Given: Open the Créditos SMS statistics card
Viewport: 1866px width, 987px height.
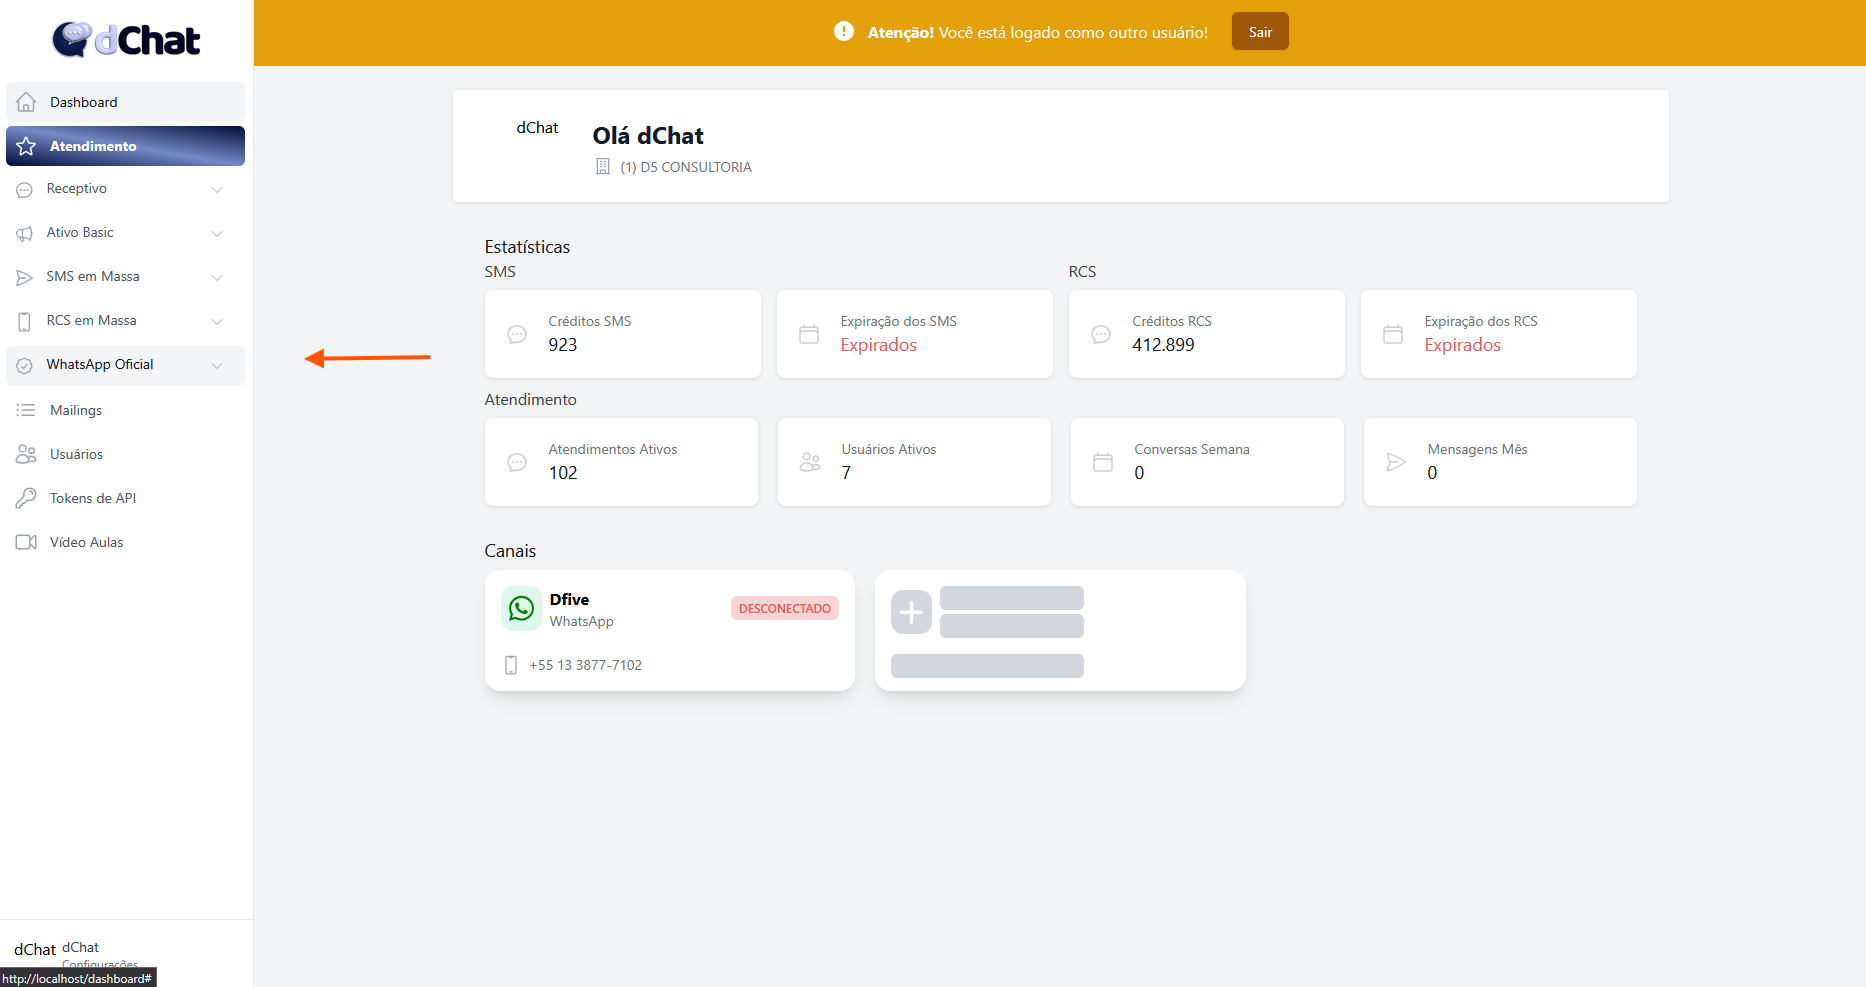Looking at the screenshot, I should point(622,334).
